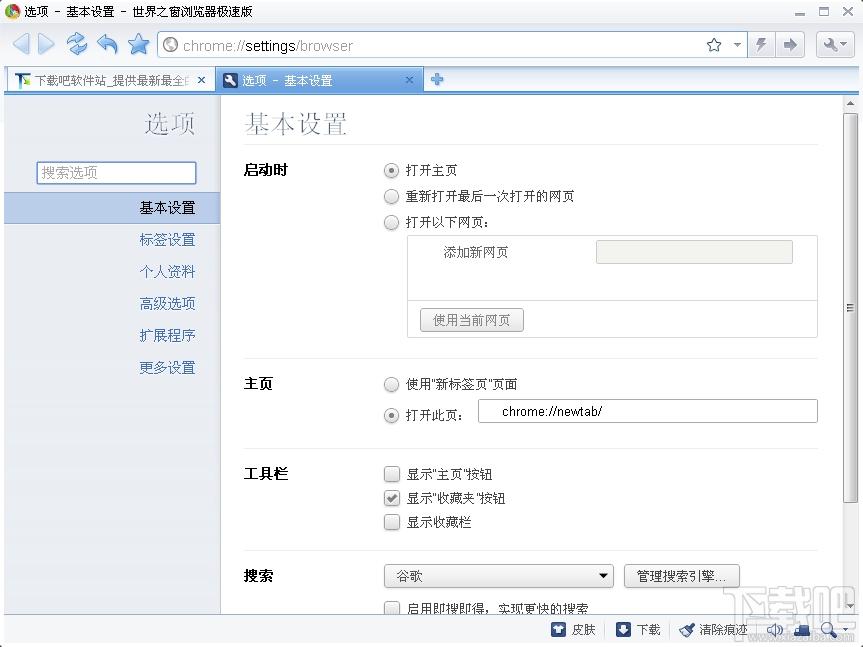Click the 使用当前网页 button

click(472, 320)
